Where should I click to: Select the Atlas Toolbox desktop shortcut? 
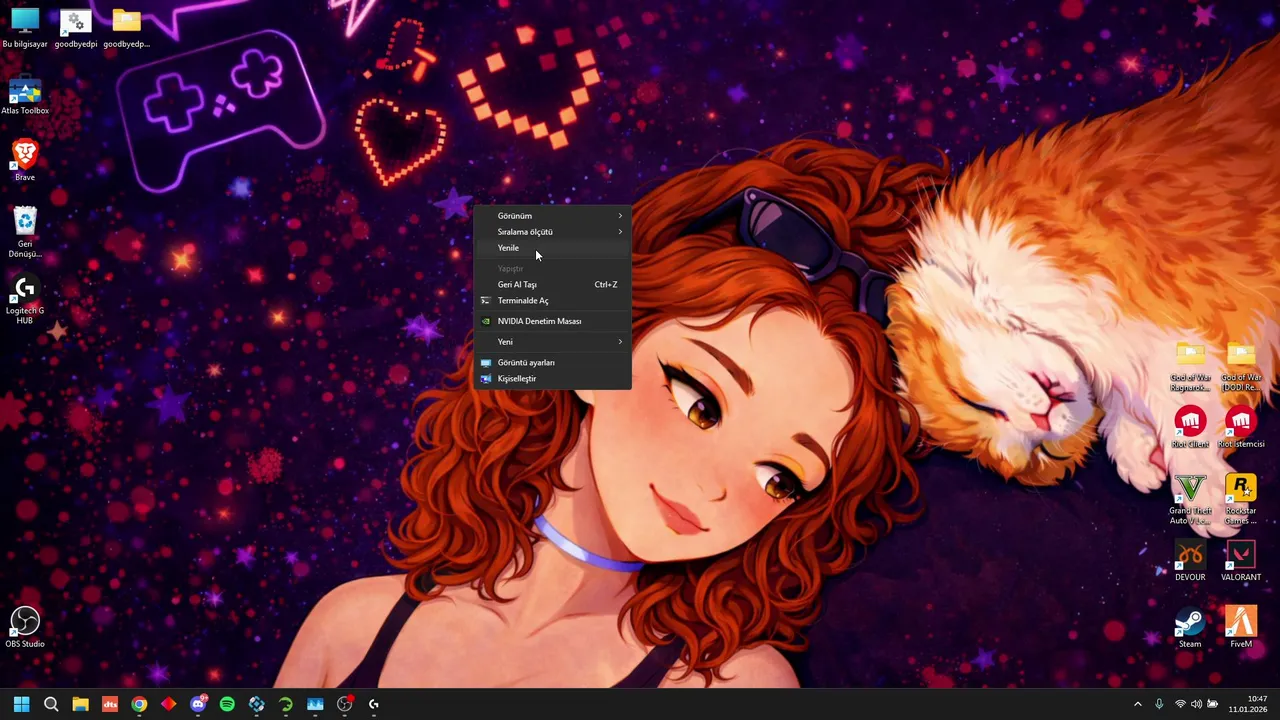[x=25, y=96]
